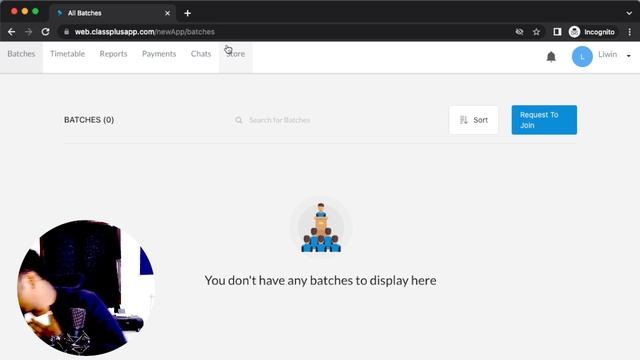
Task: Close the All Batches tab
Action: (167, 13)
